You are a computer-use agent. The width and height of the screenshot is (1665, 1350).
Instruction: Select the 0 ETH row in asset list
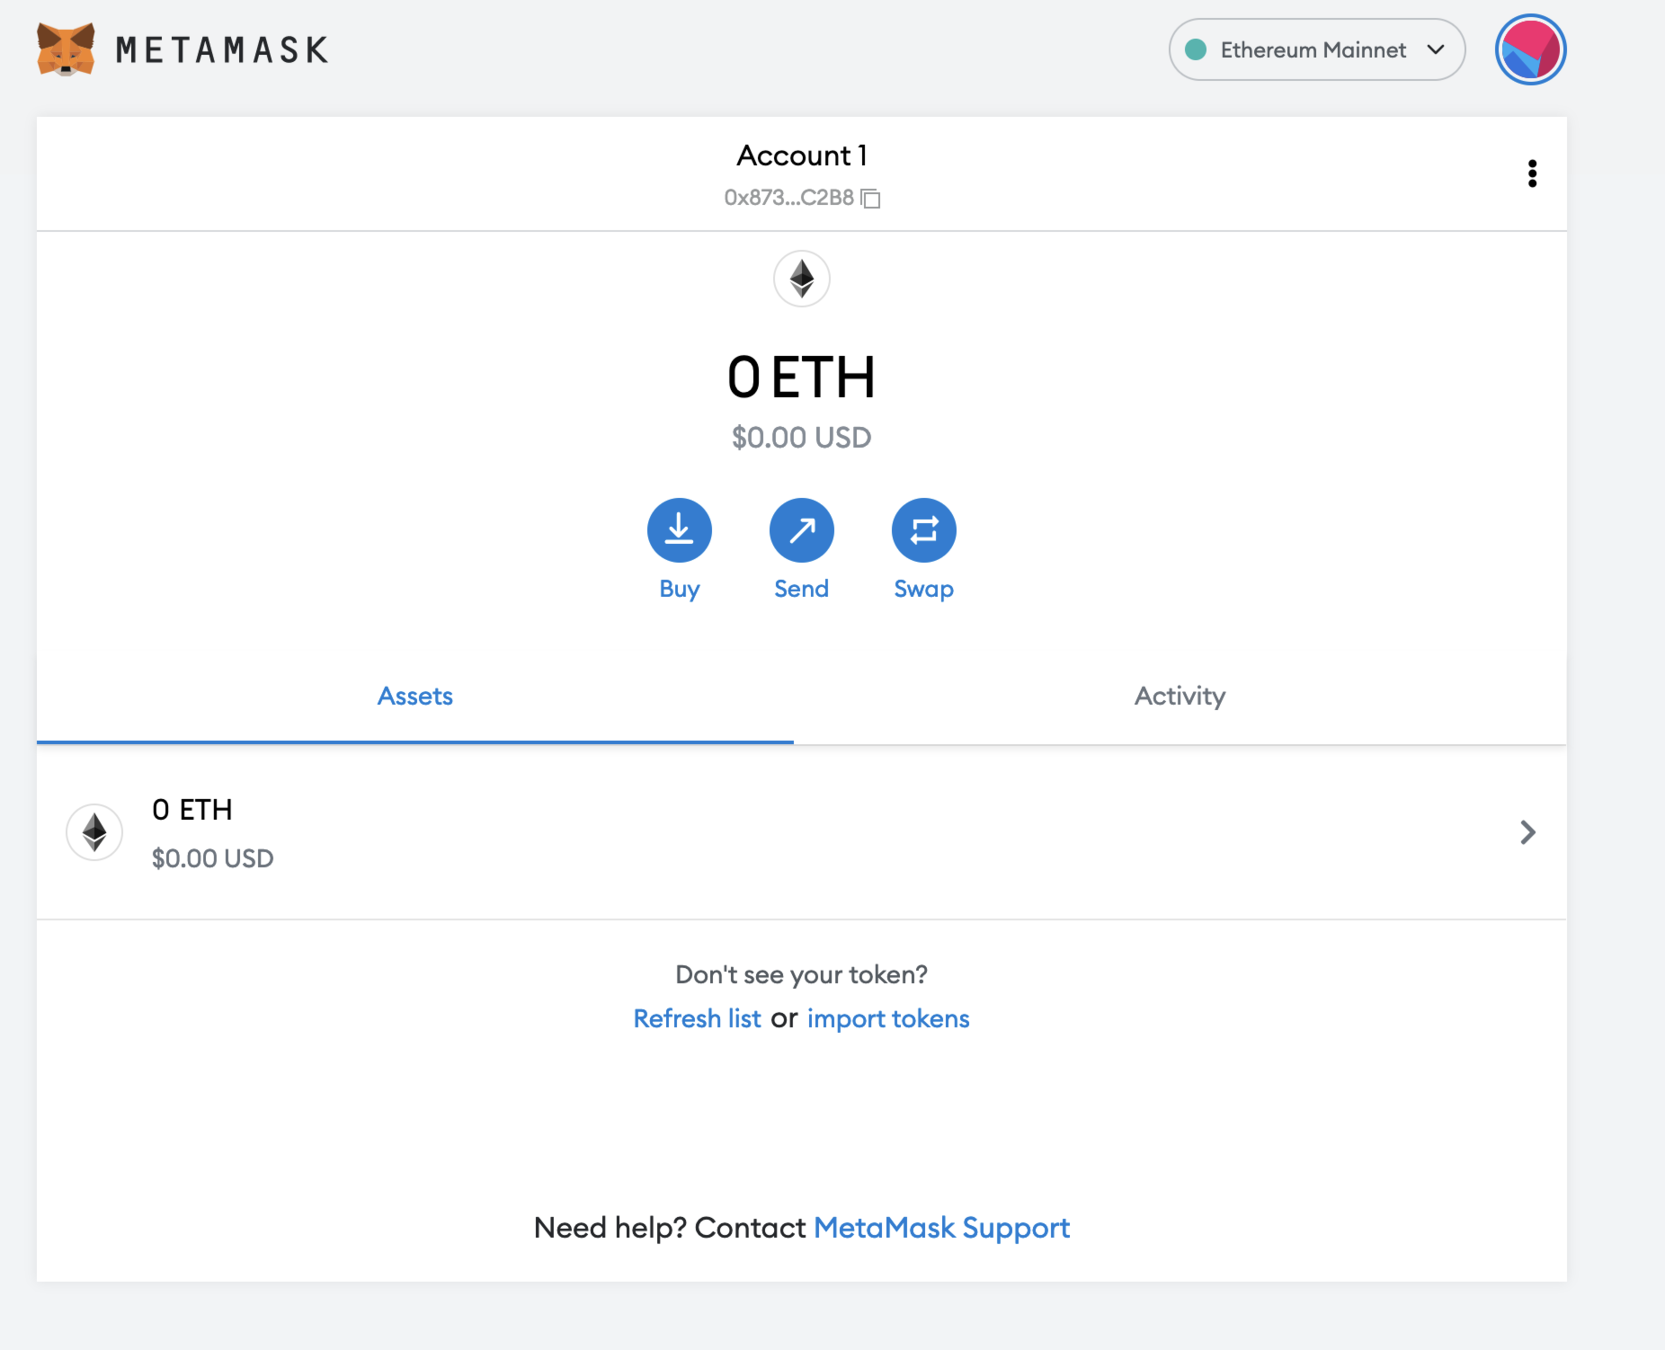pyautogui.click(x=802, y=832)
